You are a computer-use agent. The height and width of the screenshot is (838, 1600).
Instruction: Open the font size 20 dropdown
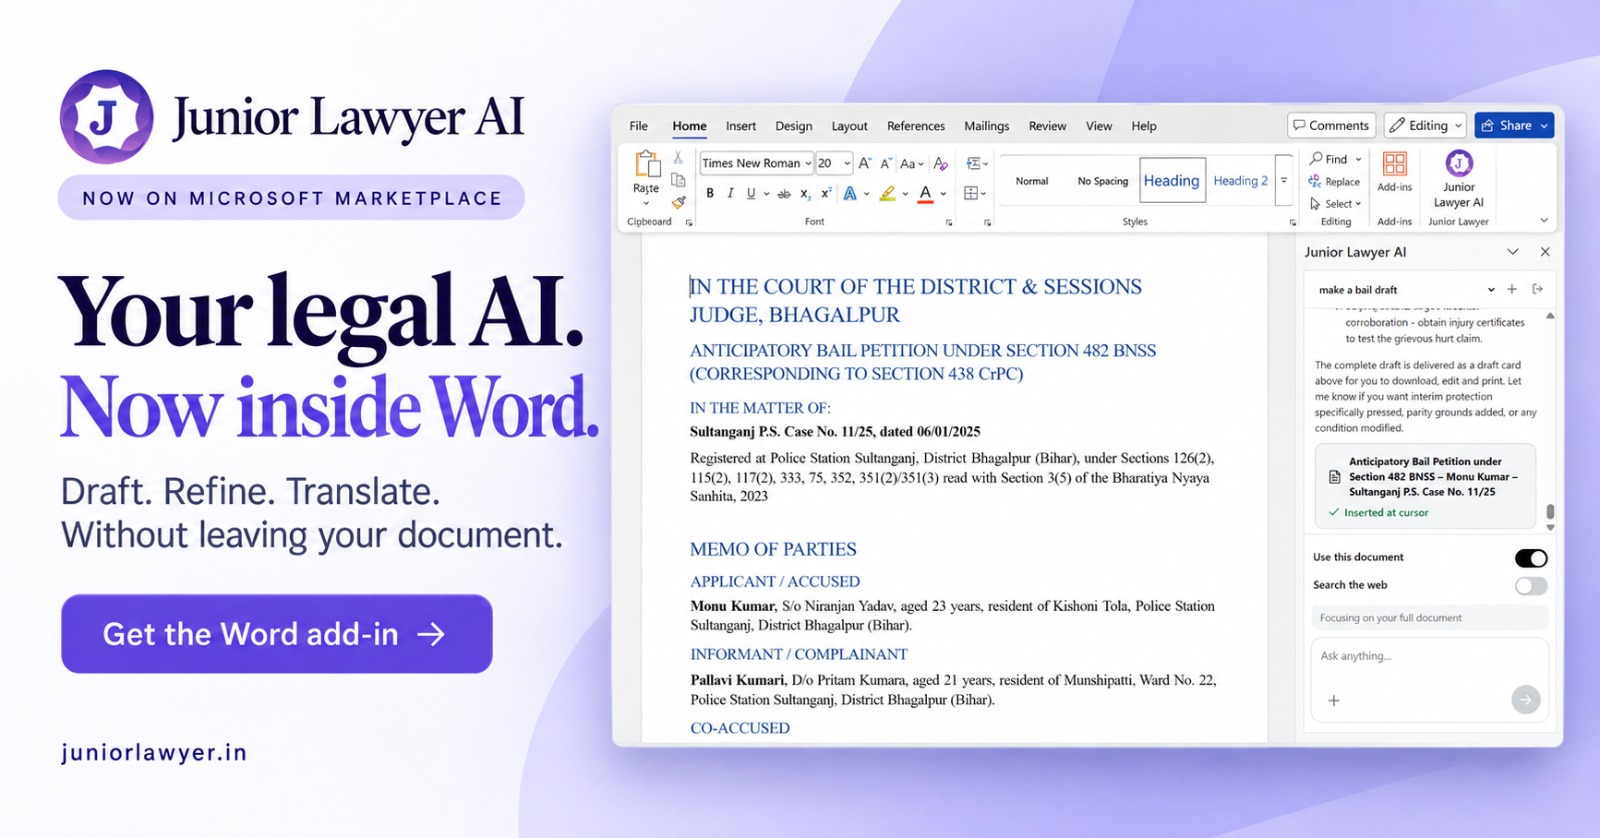[847, 163]
